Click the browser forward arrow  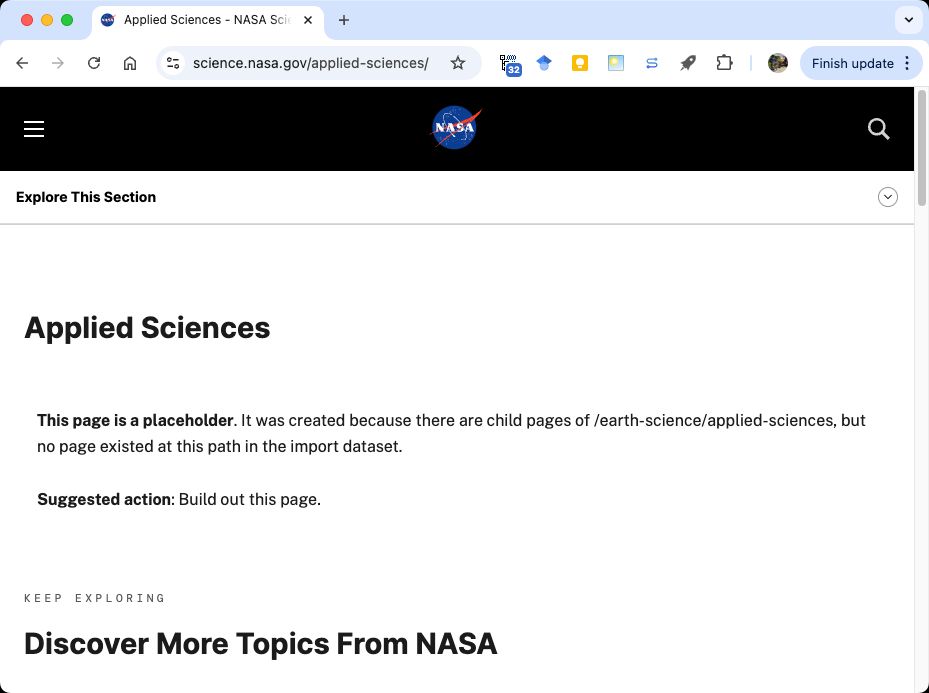point(58,63)
